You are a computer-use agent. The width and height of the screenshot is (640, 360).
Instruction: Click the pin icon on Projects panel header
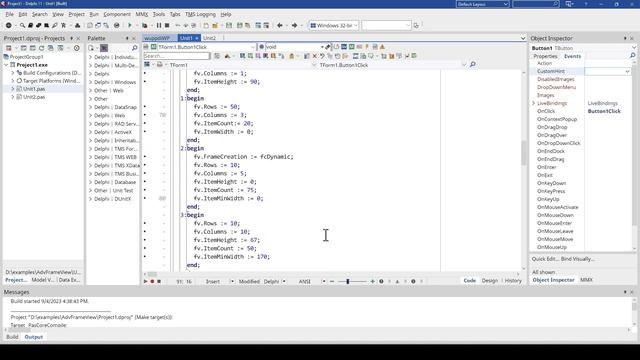coord(71,38)
